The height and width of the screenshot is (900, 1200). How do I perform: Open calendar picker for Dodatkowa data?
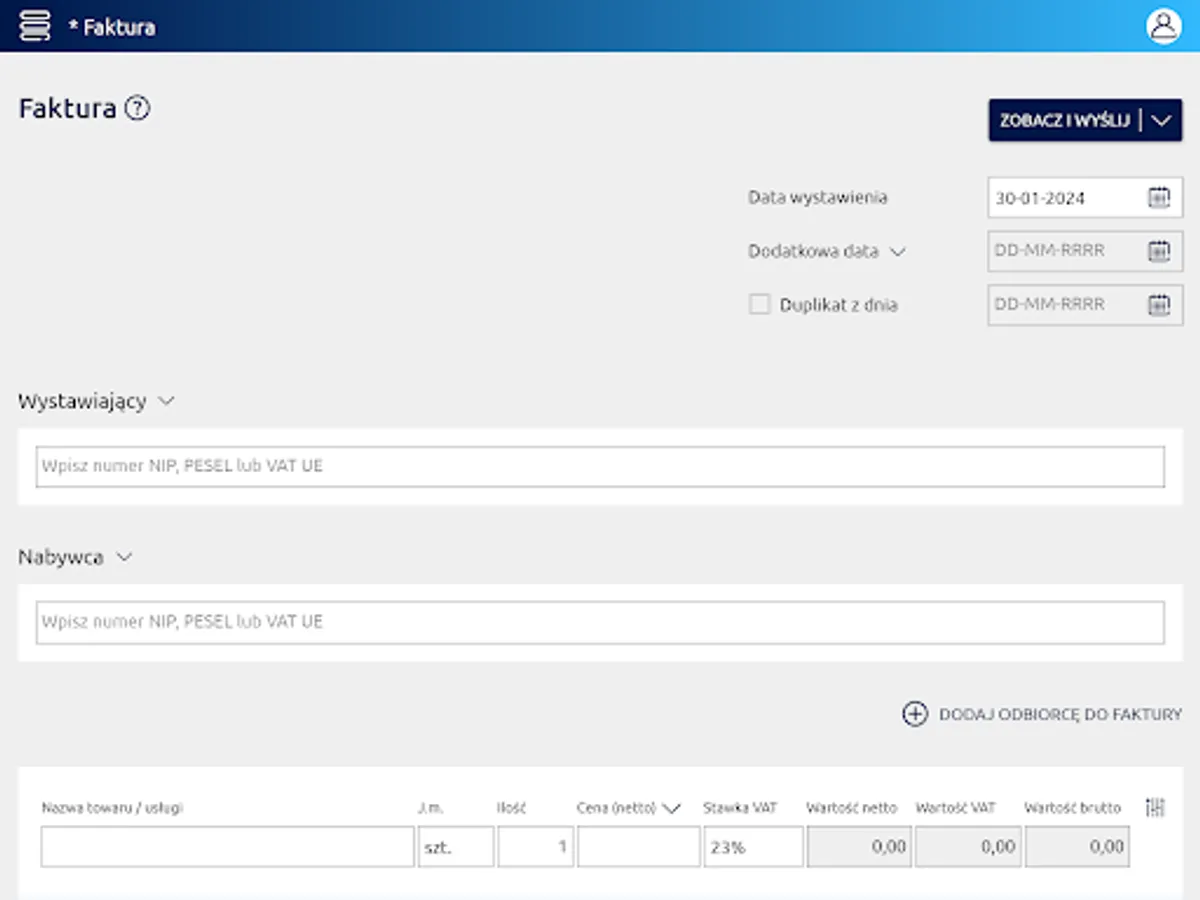(1160, 251)
